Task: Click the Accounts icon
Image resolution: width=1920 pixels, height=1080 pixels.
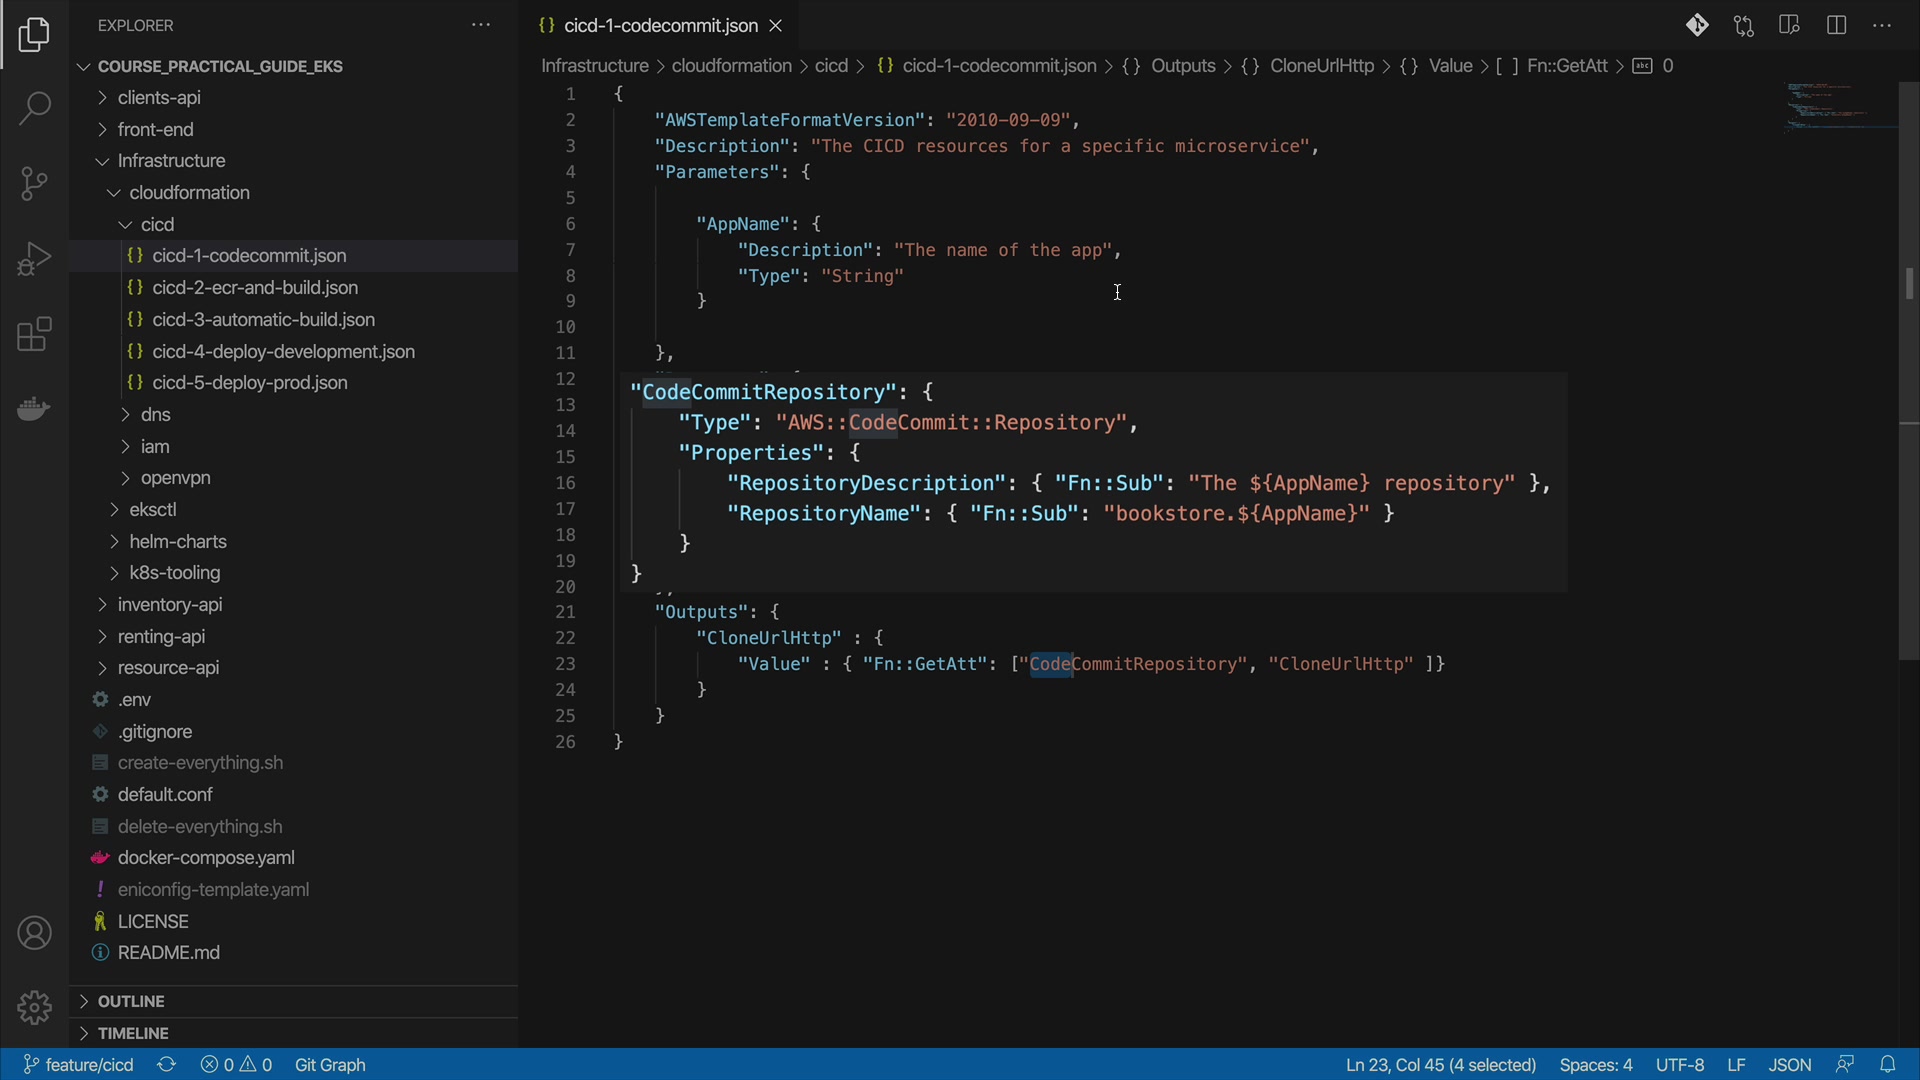Action: click(x=34, y=934)
